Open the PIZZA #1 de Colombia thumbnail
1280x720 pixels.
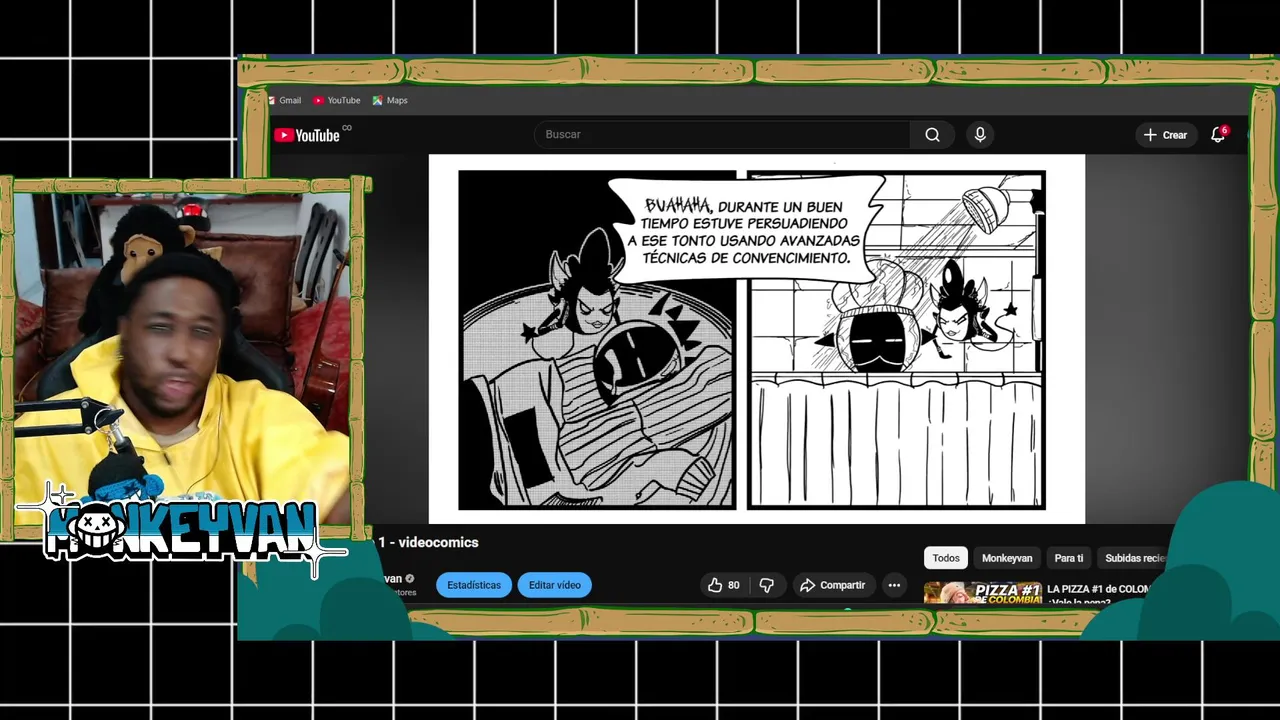(983, 593)
